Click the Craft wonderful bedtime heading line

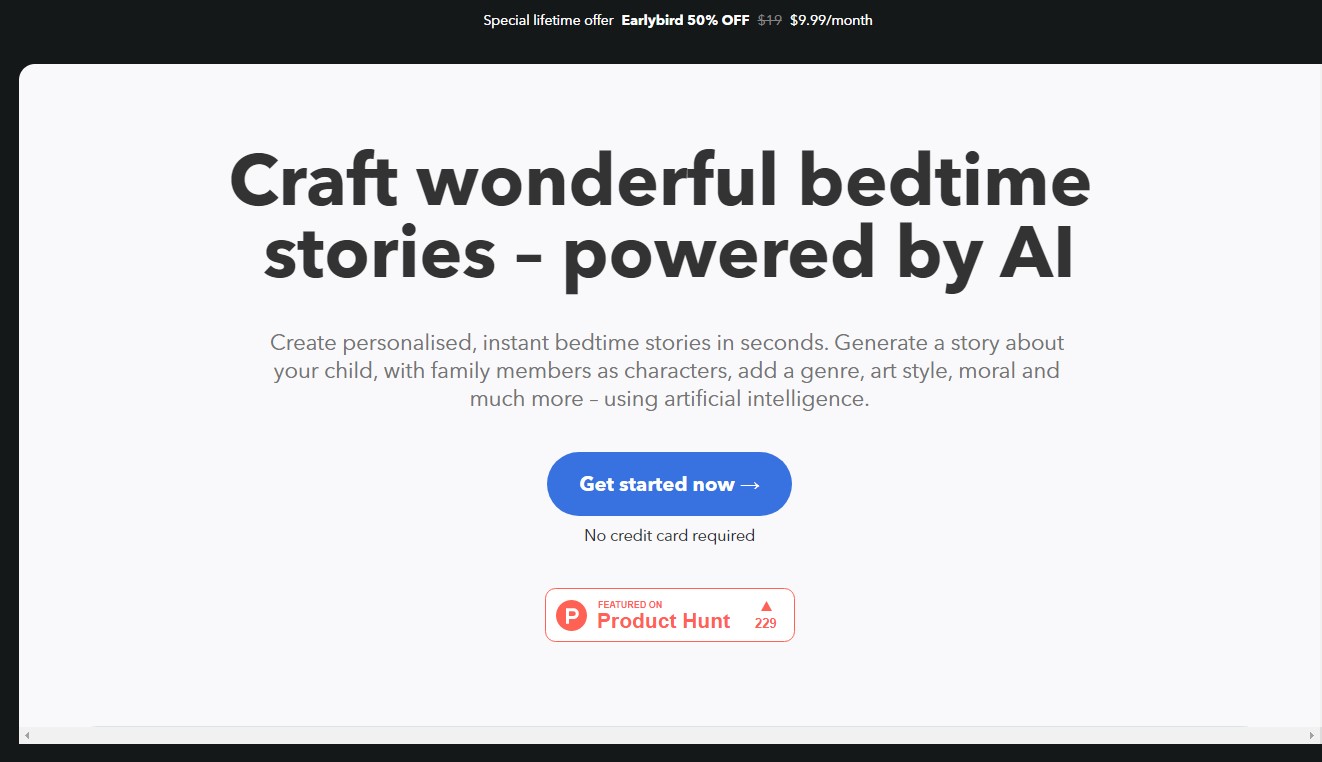coord(660,181)
